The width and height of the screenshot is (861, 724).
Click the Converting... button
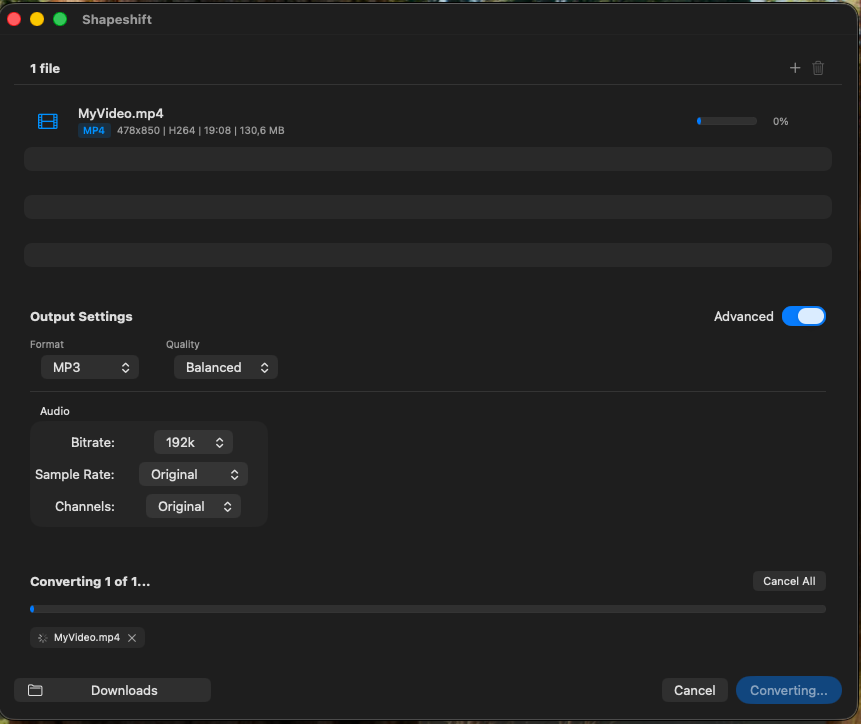789,690
